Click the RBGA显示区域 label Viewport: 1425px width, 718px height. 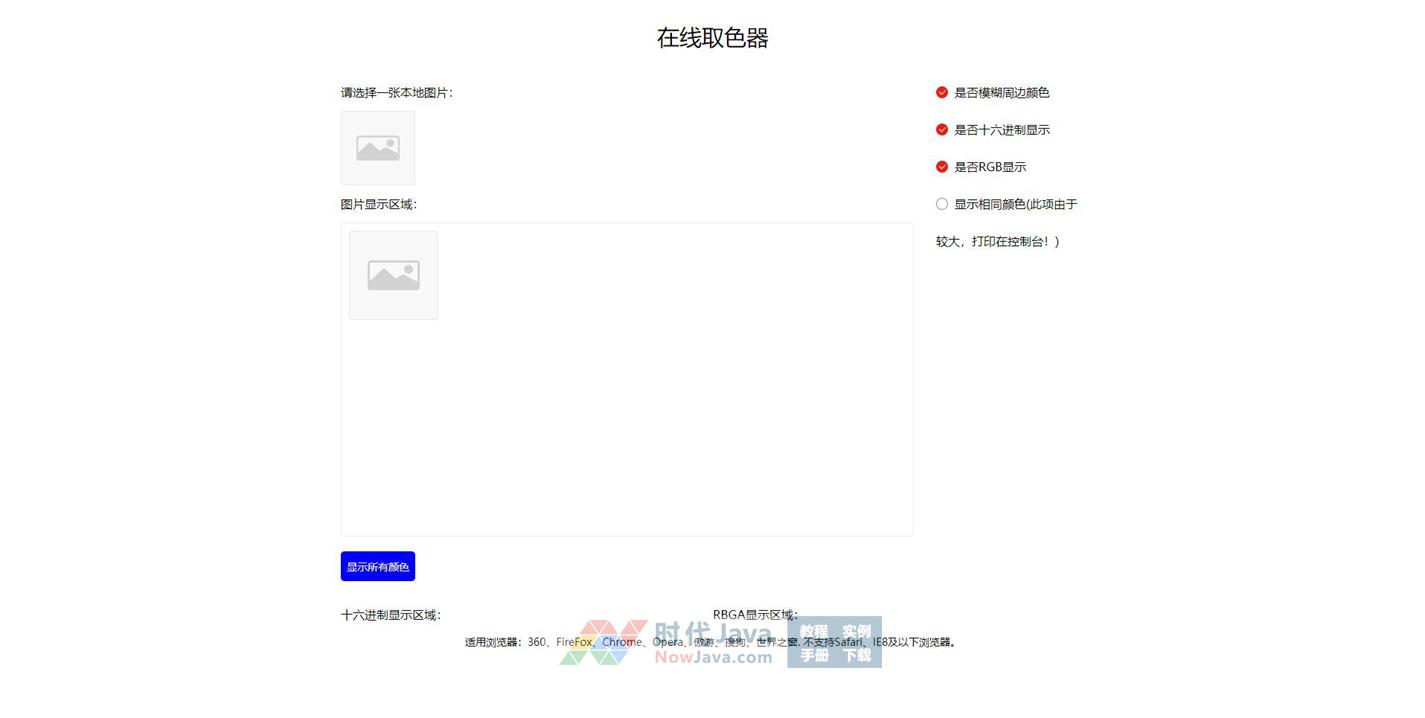(x=755, y=614)
